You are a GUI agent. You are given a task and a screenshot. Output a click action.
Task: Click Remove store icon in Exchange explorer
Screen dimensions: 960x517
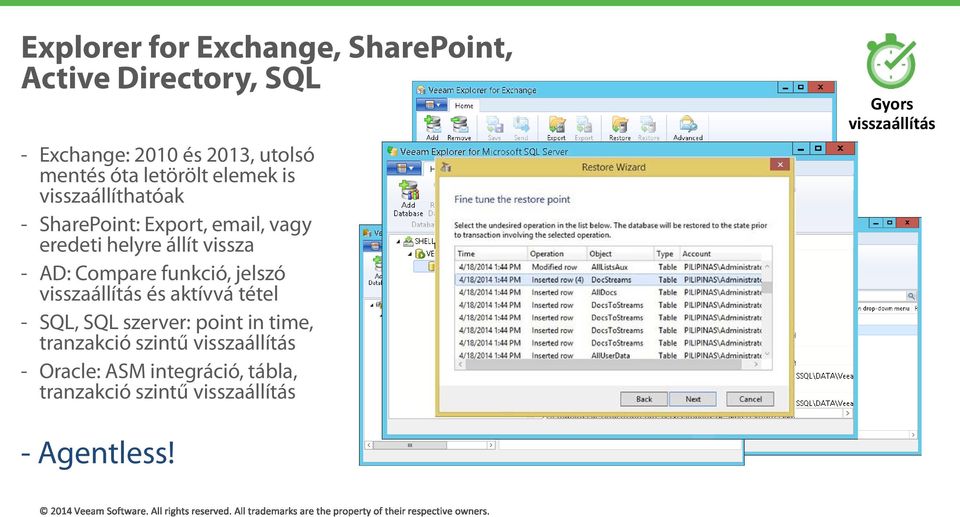point(459,124)
